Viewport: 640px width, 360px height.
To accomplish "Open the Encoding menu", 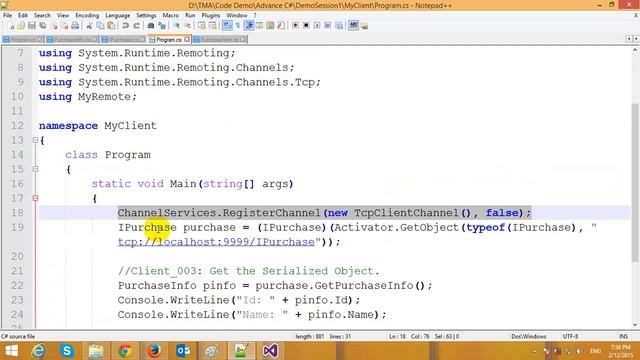I will (87, 15).
